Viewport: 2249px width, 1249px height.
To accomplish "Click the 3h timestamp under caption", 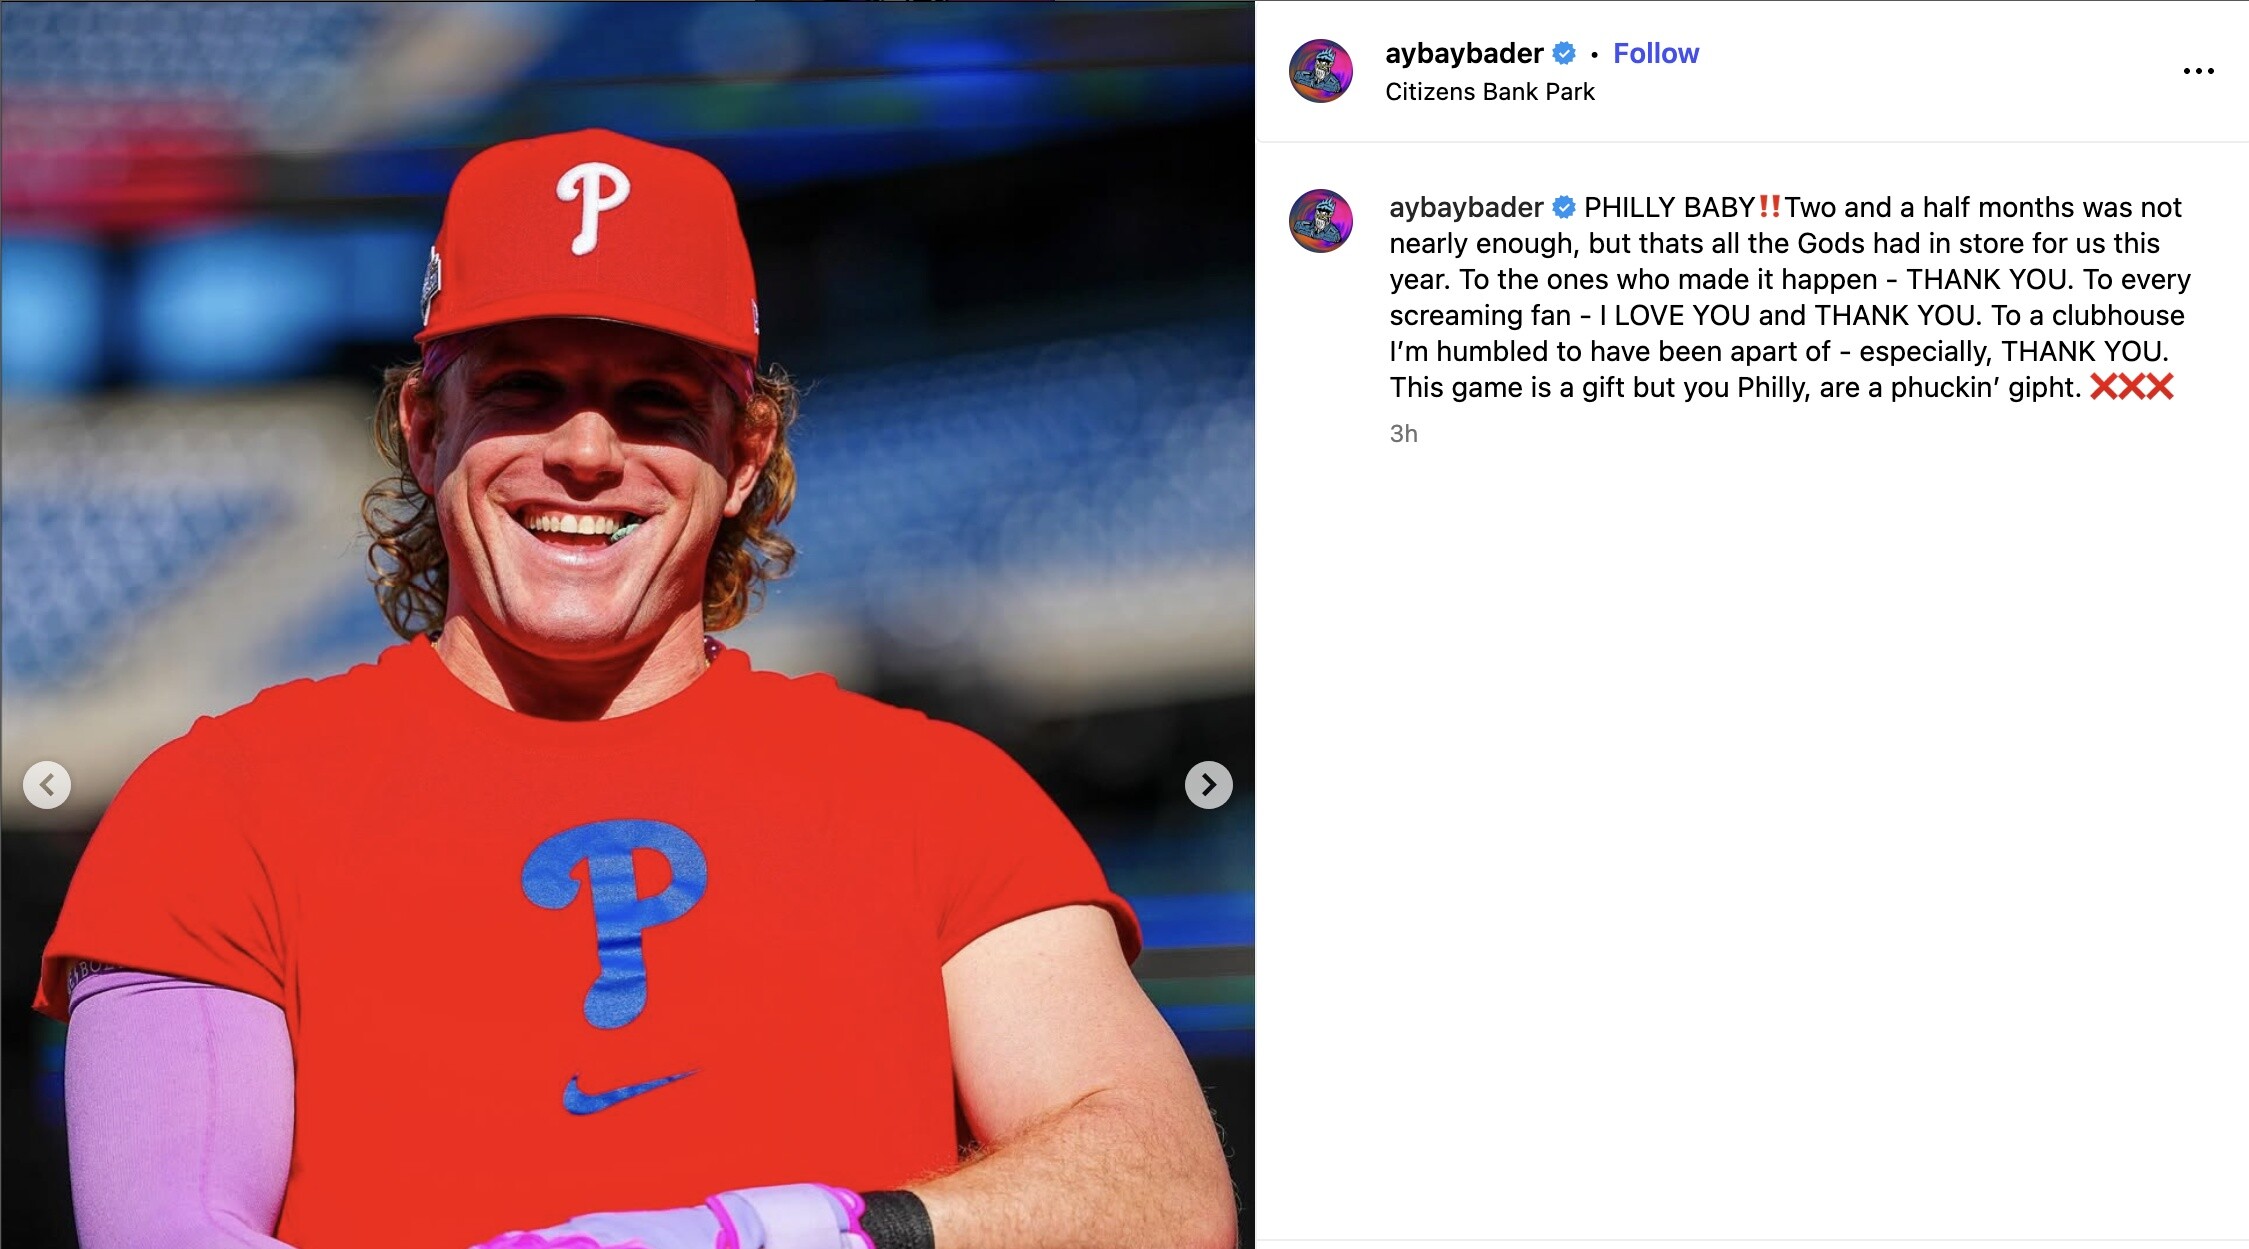I will (x=1403, y=434).
